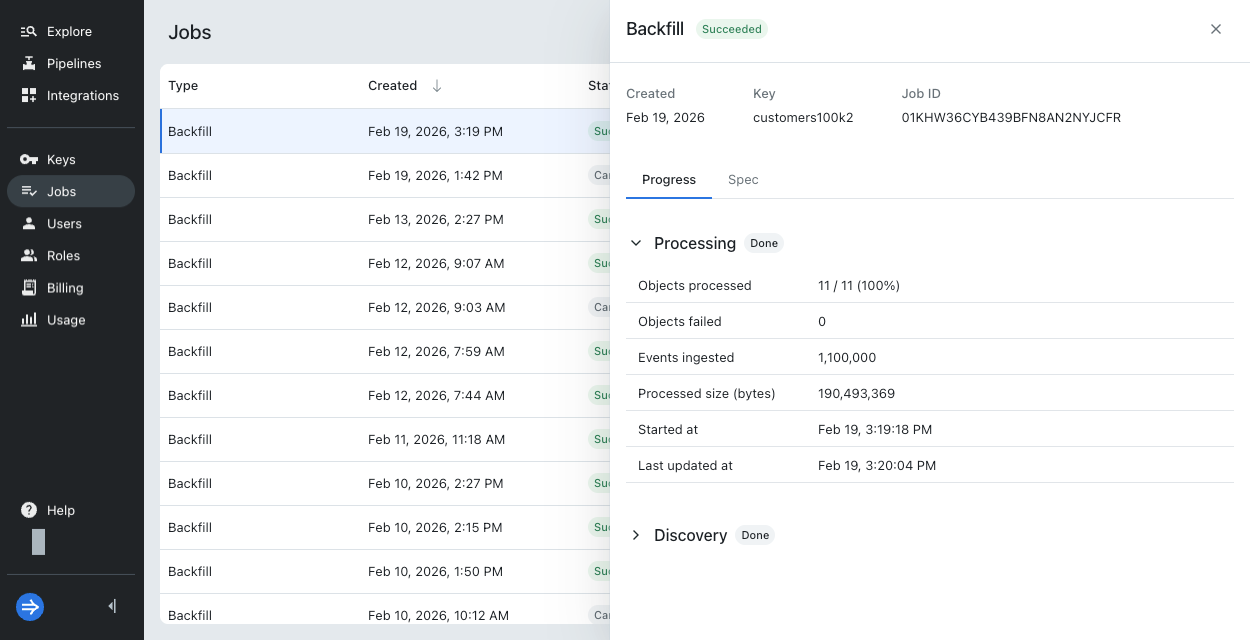Image resolution: width=1250 pixels, height=640 pixels.
Task: Click the Integrations grid icon
Action: pyautogui.click(x=28, y=96)
